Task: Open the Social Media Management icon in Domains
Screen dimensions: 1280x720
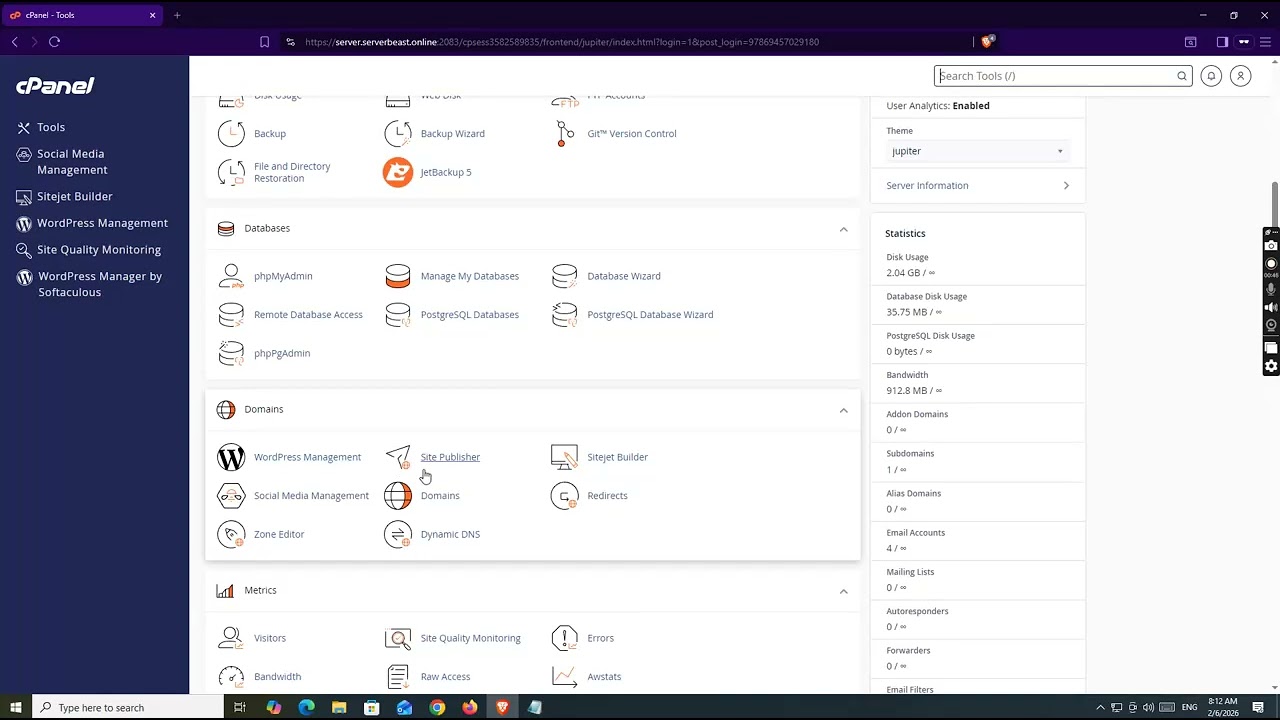Action: 231,496
